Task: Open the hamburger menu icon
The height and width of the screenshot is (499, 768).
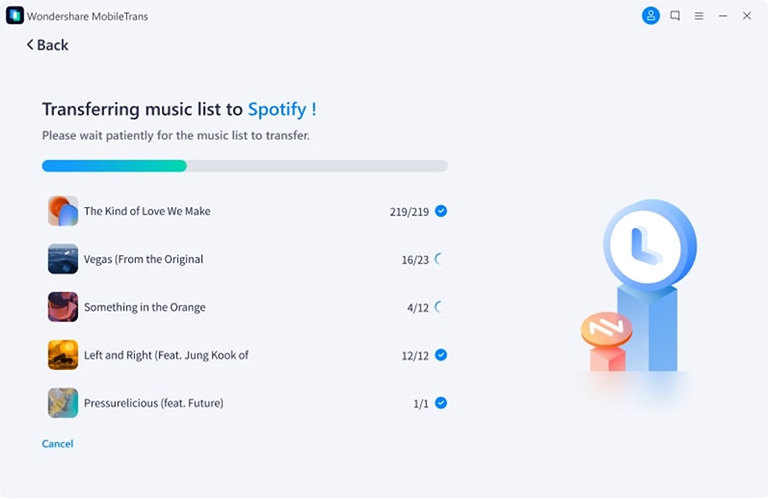Action: tap(699, 16)
